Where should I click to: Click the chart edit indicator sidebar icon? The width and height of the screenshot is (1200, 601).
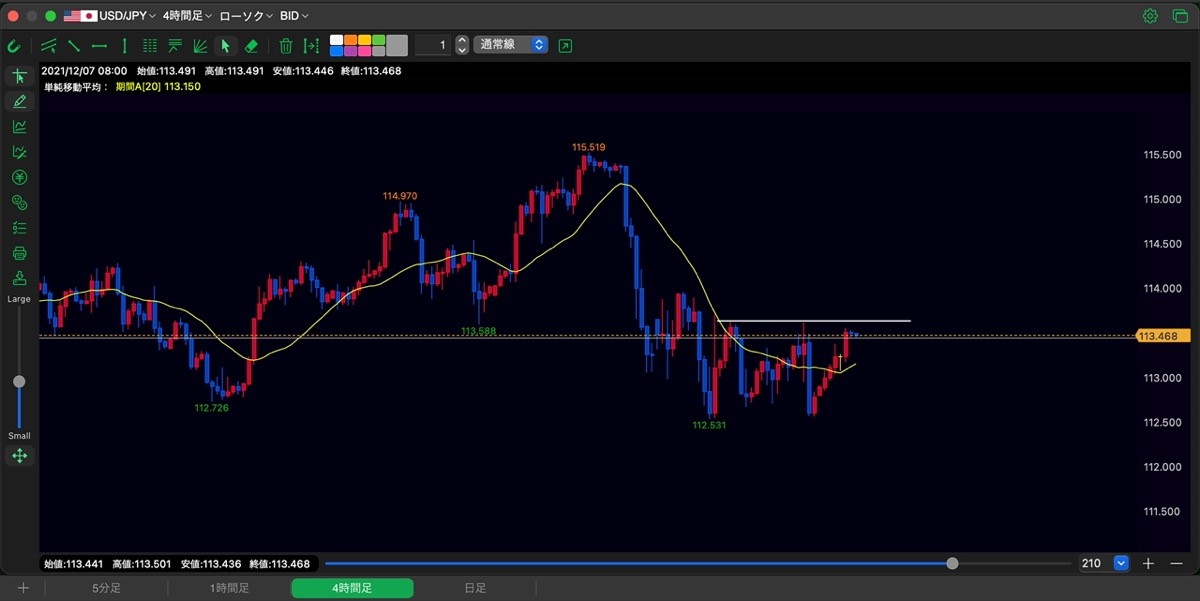(19, 152)
